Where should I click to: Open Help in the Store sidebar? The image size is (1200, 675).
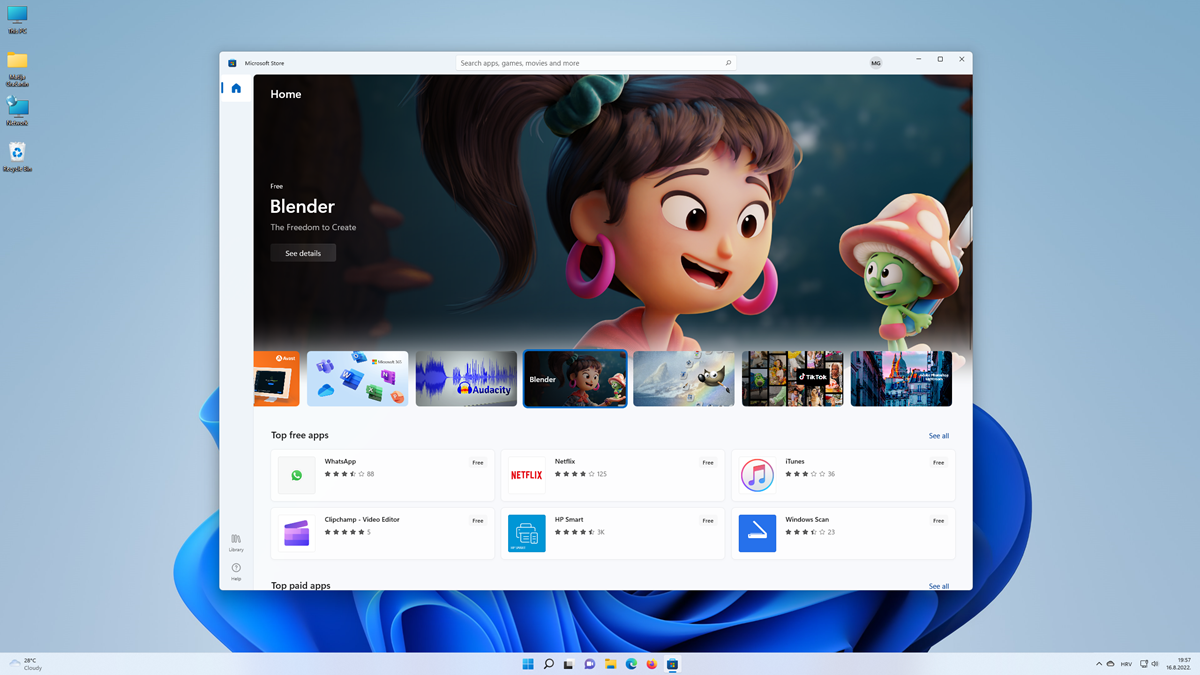pos(236,571)
